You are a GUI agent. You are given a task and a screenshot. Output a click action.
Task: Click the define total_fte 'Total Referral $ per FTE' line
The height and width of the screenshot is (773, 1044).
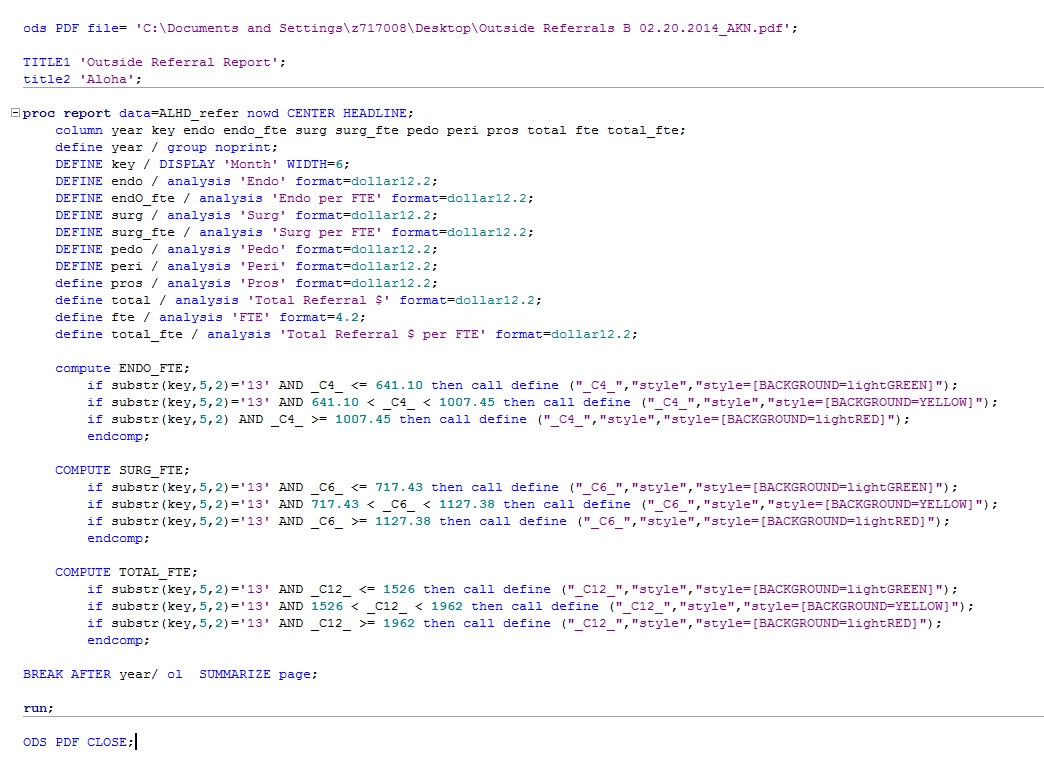click(346, 334)
